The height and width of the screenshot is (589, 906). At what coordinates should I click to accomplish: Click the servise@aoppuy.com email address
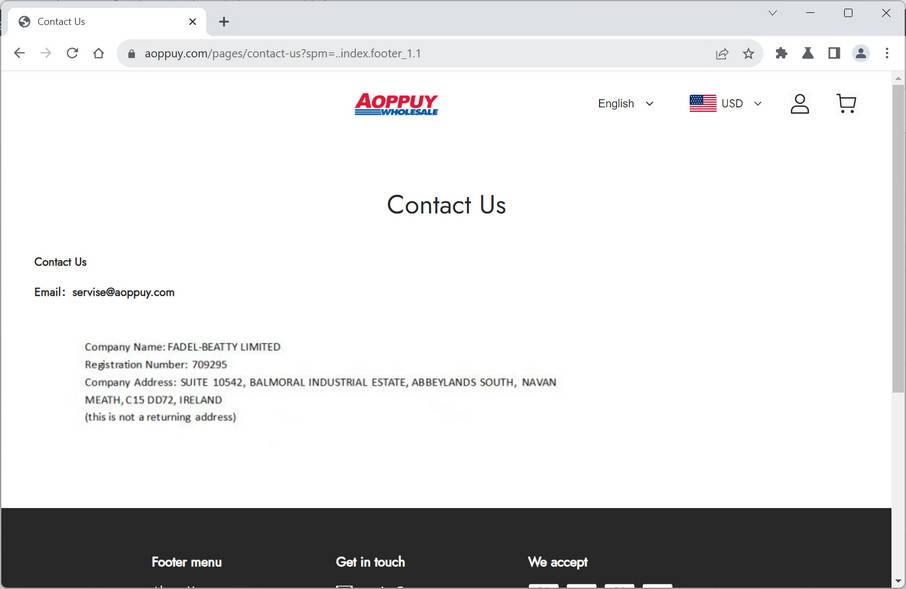tap(123, 292)
